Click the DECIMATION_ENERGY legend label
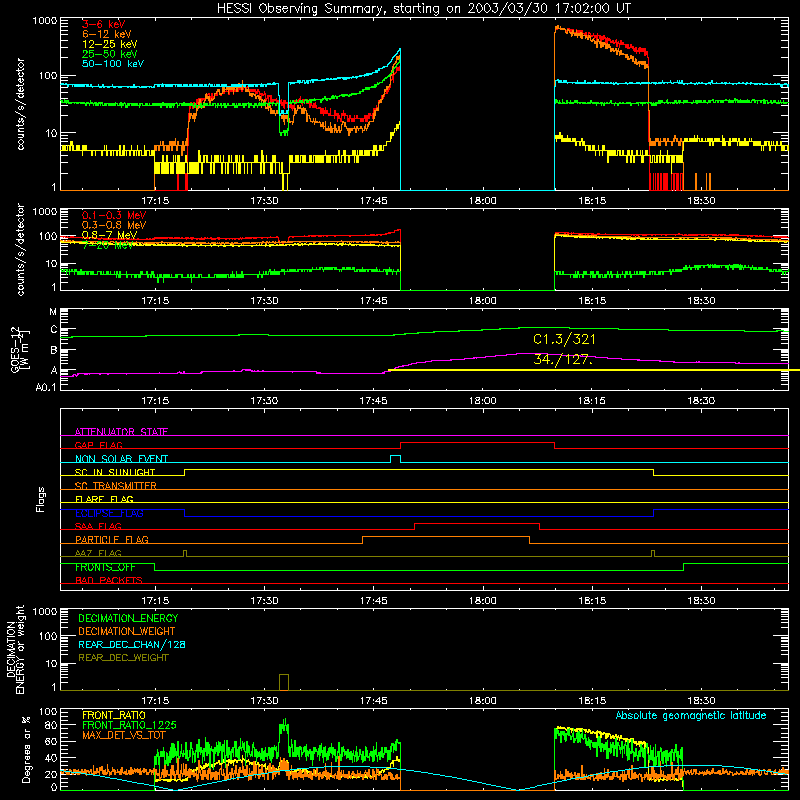The height and width of the screenshot is (800, 800). [x=128, y=618]
